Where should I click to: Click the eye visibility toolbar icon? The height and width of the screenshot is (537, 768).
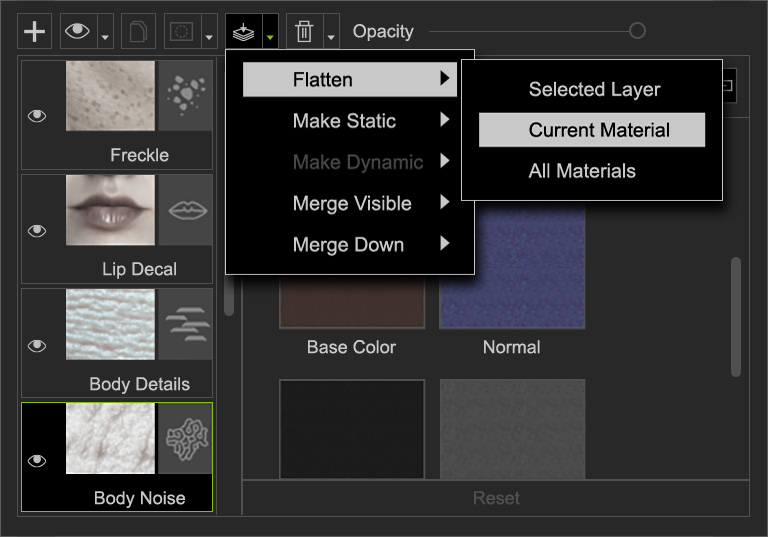point(77,32)
